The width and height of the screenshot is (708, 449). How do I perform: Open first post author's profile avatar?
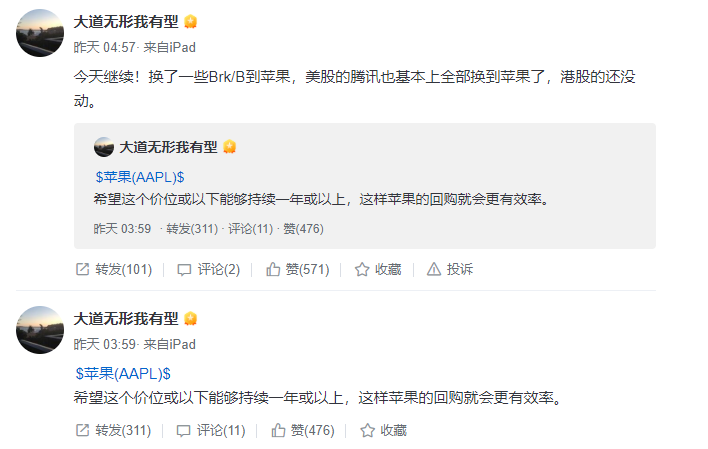tap(40, 33)
